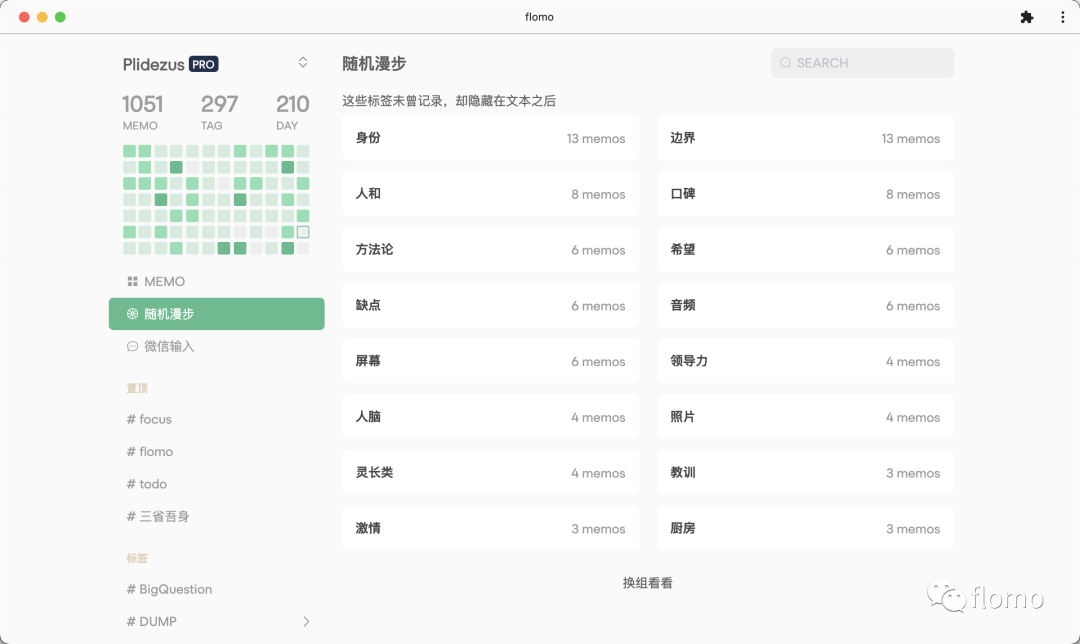Open the 激情 tag card
The width and height of the screenshot is (1080, 644).
point(490,528)
